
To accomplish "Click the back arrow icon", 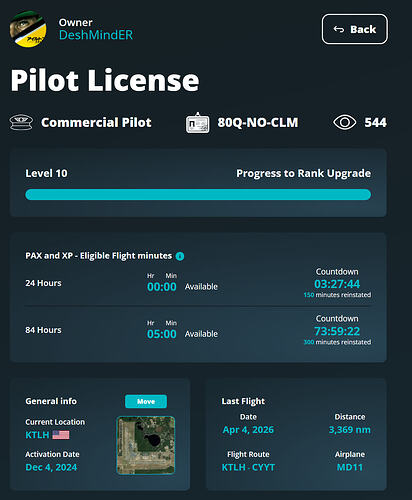I will click(339, 29).
